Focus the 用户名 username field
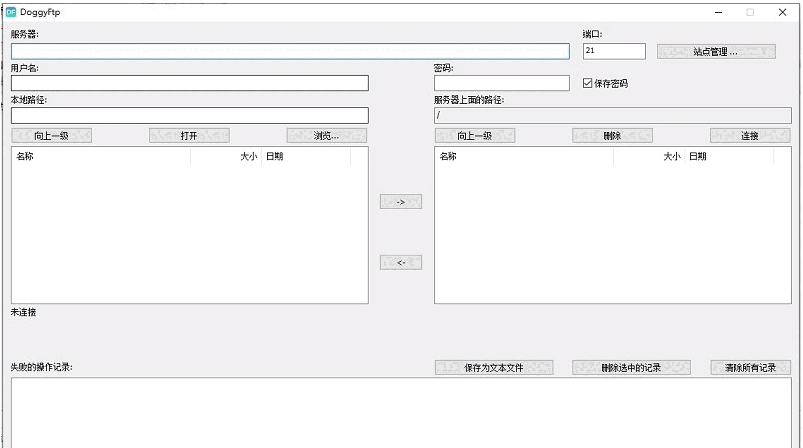Screen dimensions: 803x448 tap(189, 83)
